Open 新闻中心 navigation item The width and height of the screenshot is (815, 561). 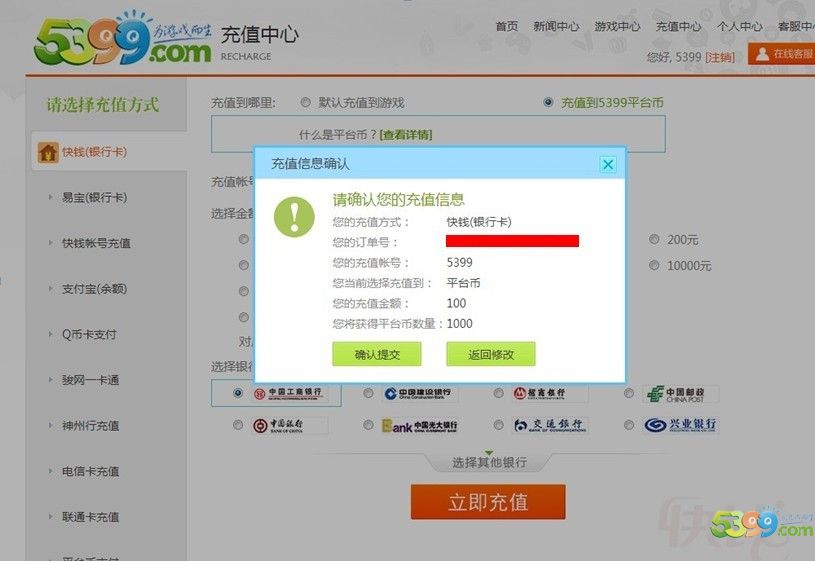pos(556,26)
